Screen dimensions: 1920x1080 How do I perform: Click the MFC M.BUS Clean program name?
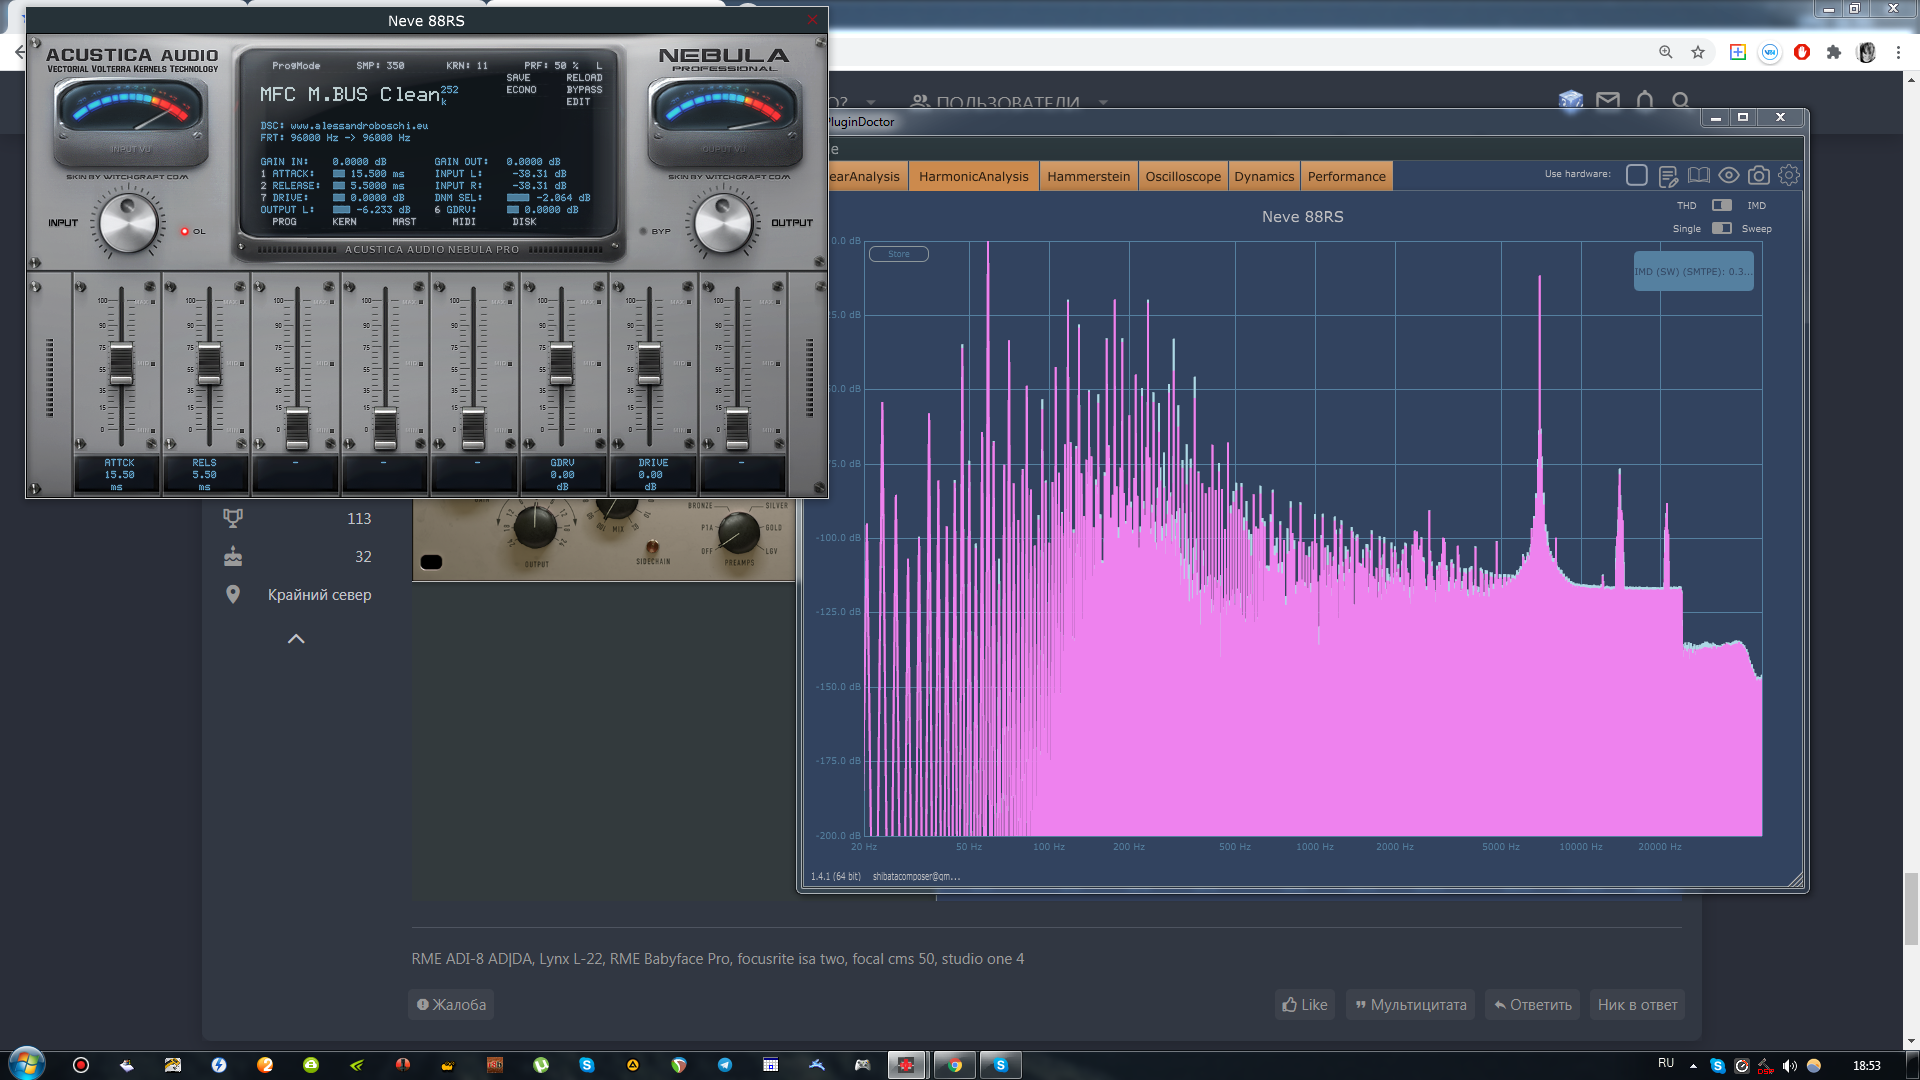349,94
